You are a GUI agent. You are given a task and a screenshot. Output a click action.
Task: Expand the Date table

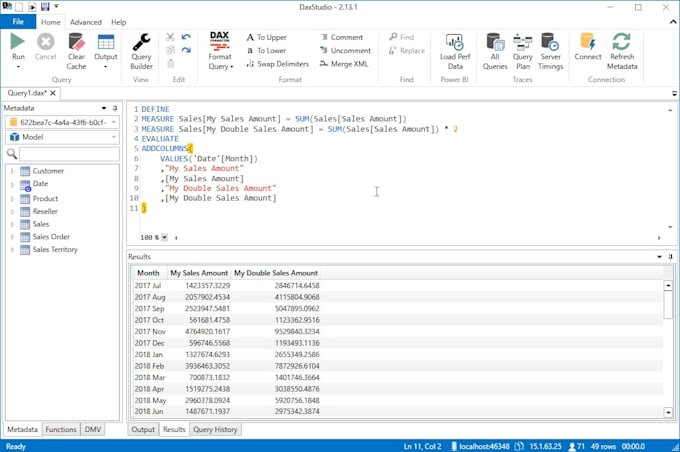[x=13, y=185]
